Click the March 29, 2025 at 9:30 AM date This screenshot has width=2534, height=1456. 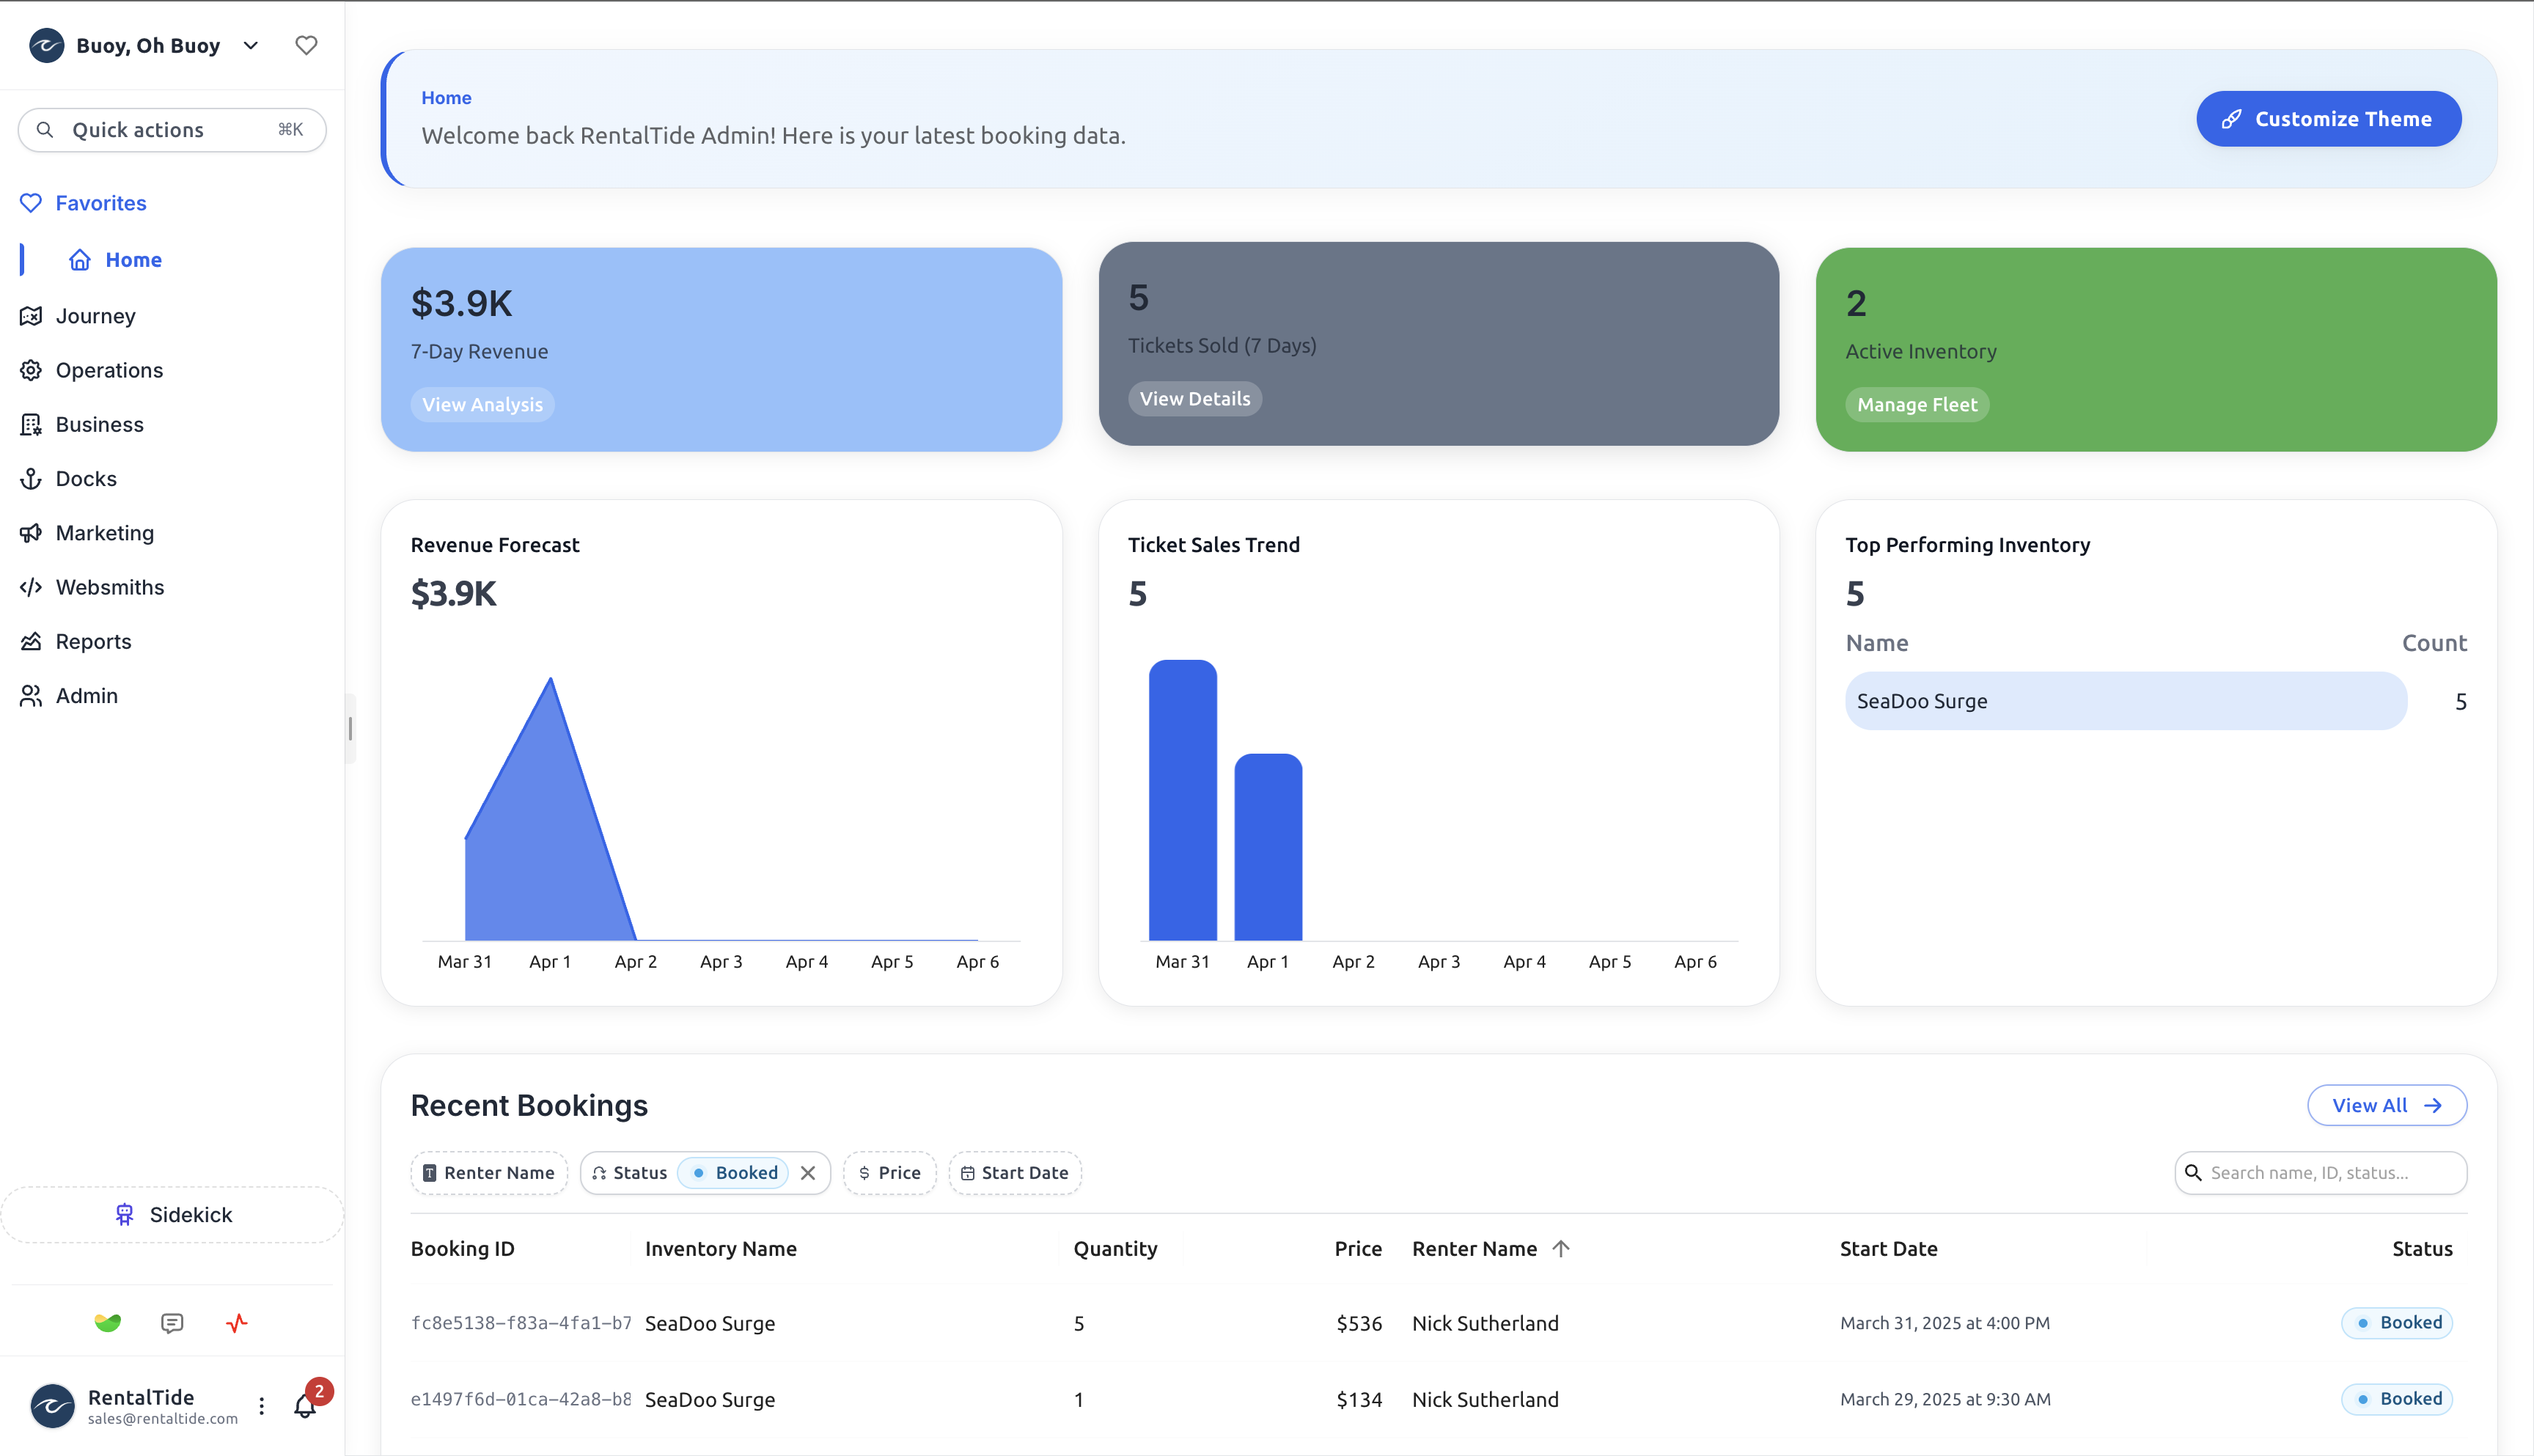(1945, 1399)
